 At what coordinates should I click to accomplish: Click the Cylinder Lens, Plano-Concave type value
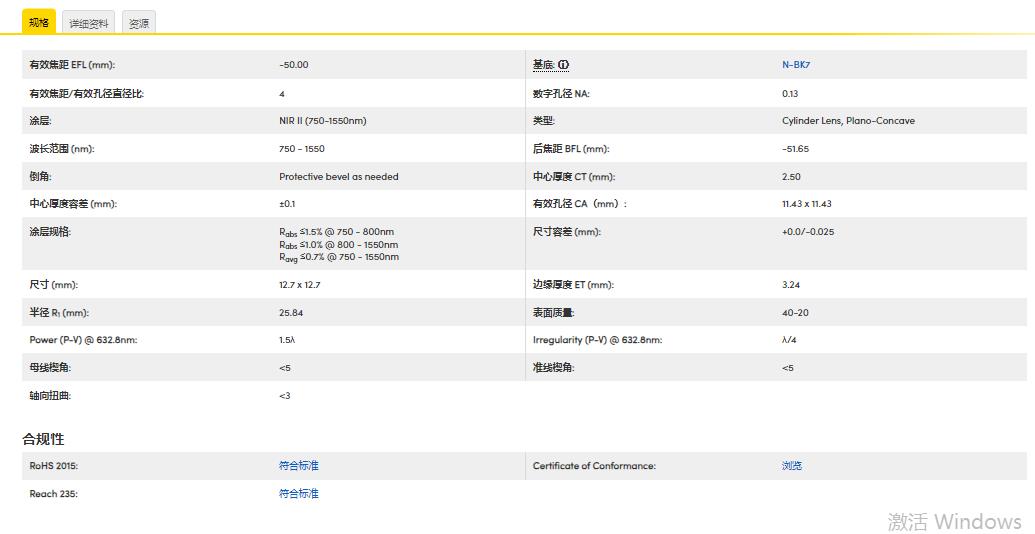847,121
